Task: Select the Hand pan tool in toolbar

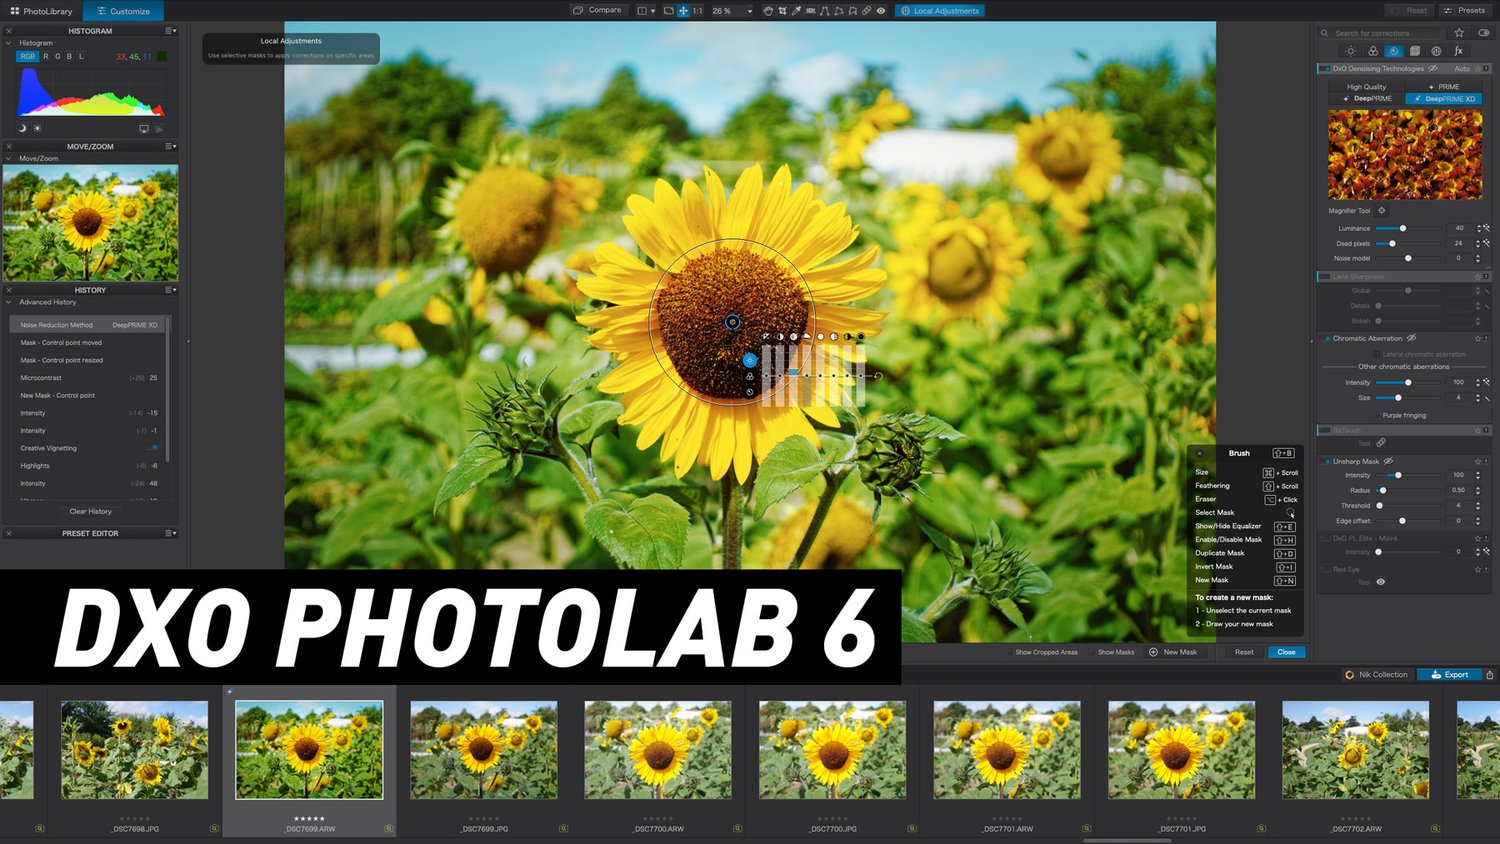Action: click(x=768, y=11)
